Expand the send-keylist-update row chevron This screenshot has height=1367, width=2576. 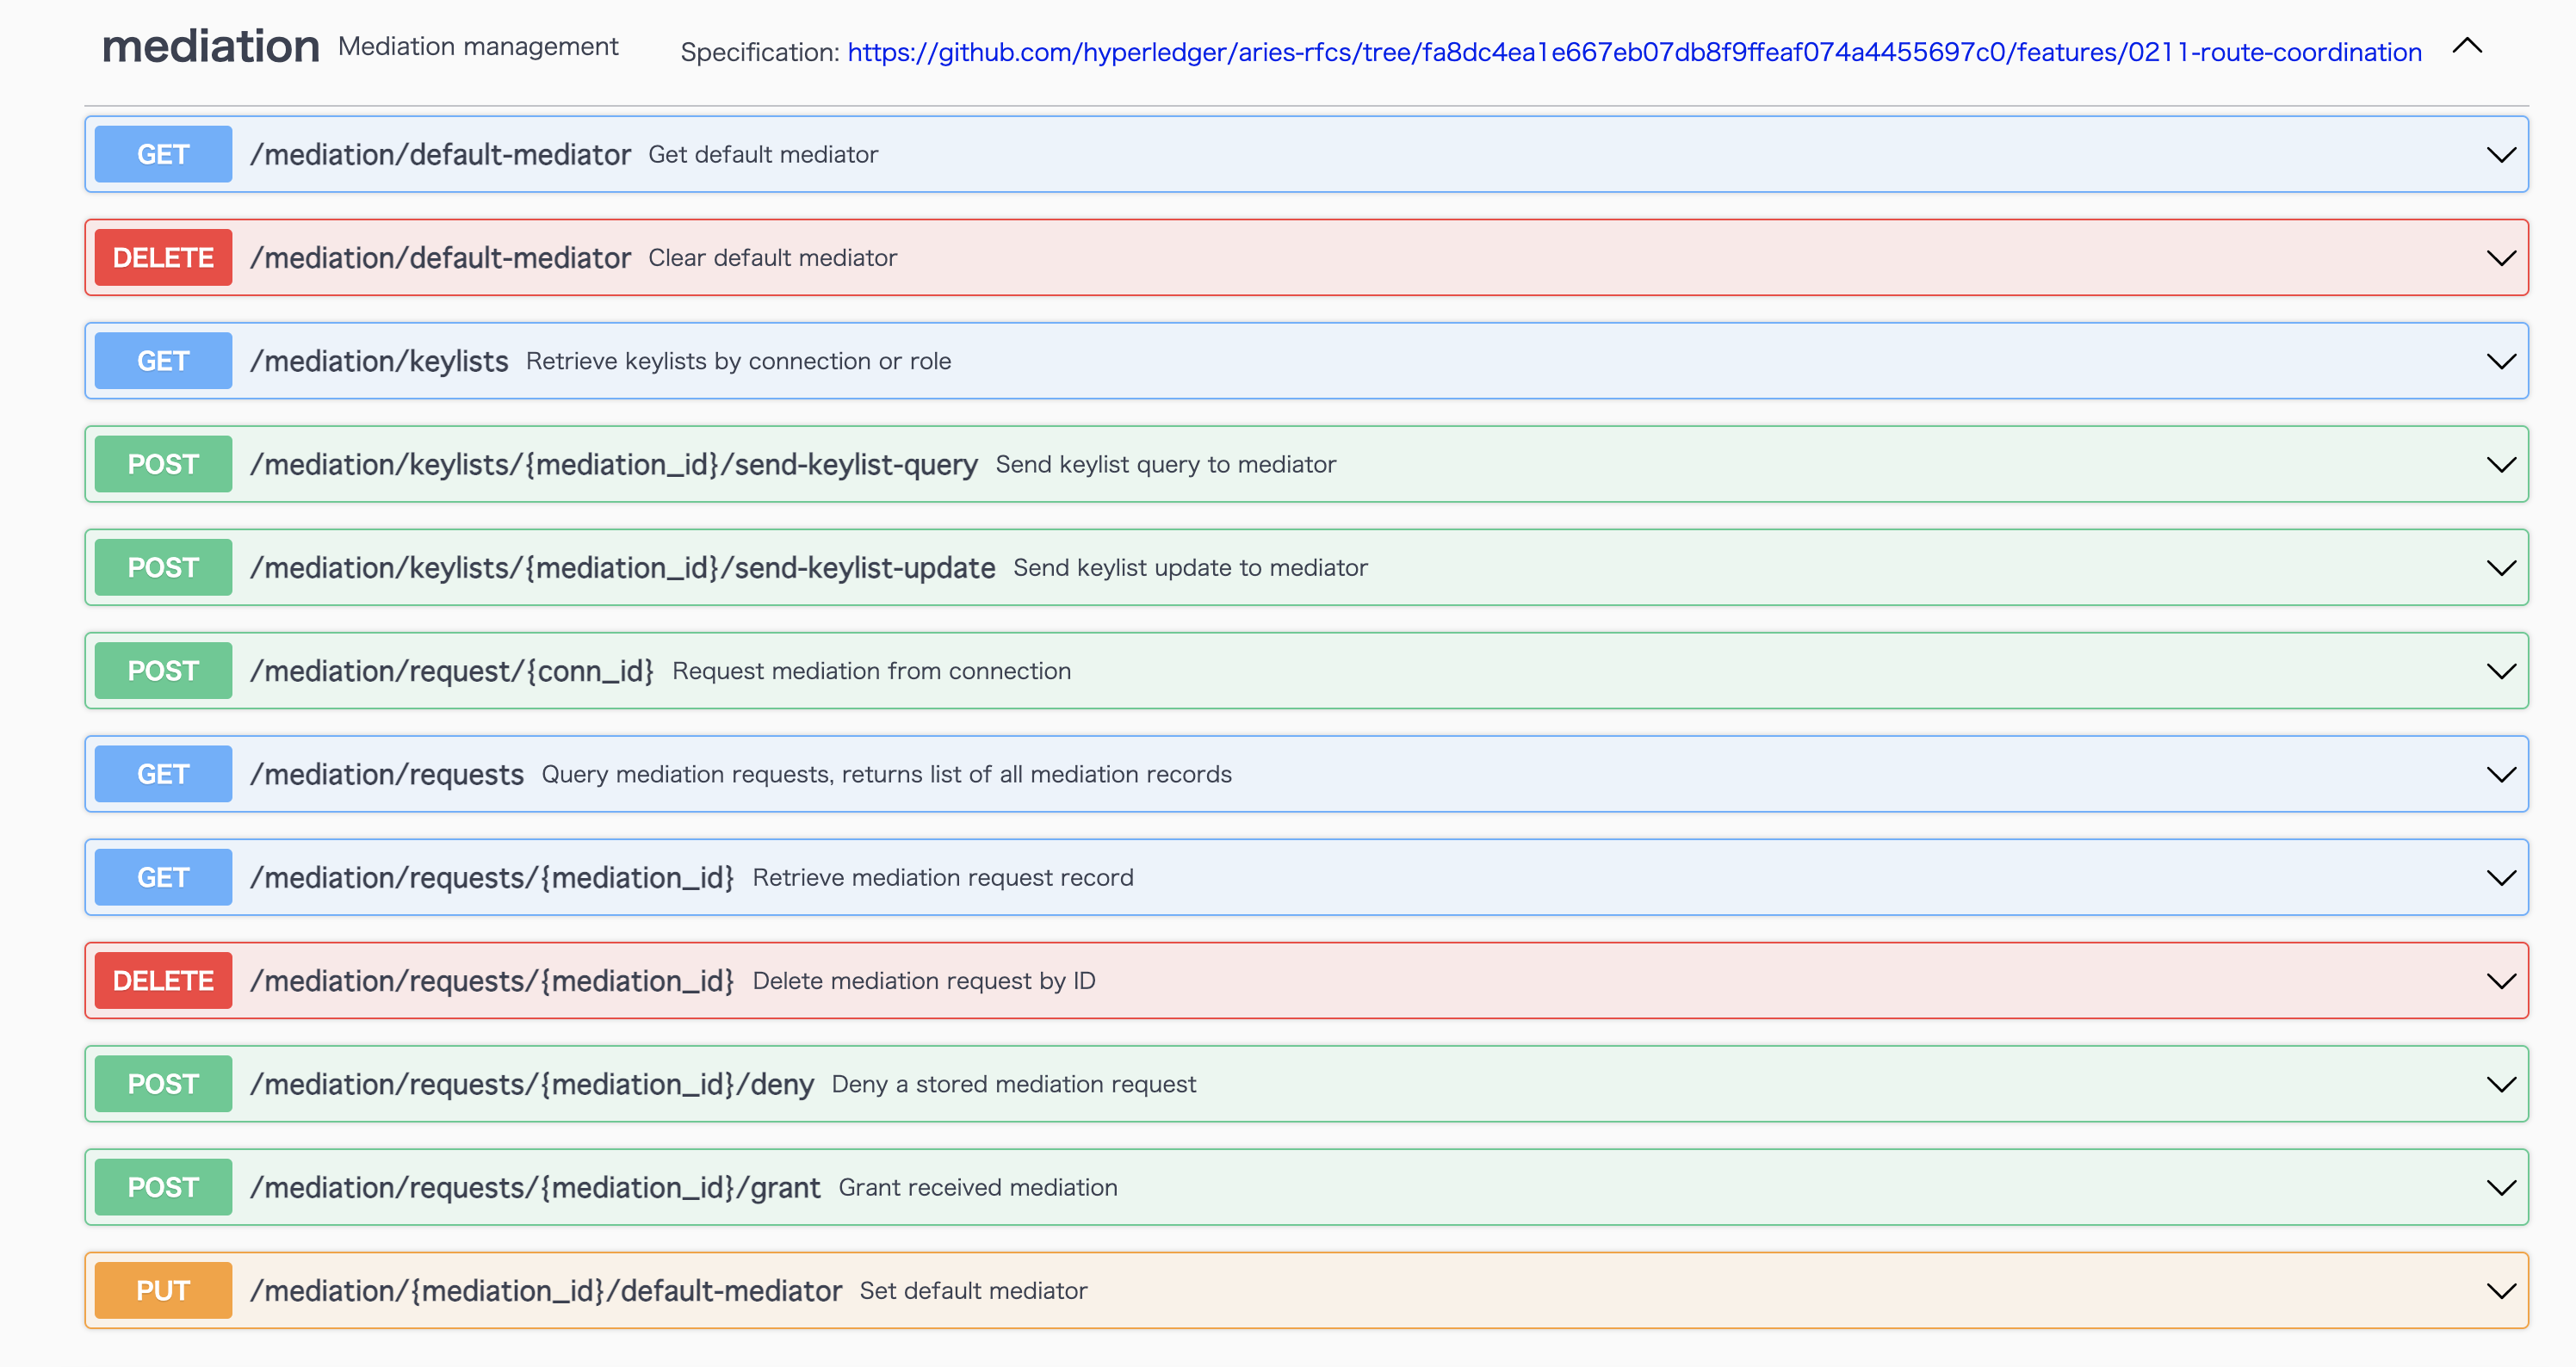coord(2501,568)
